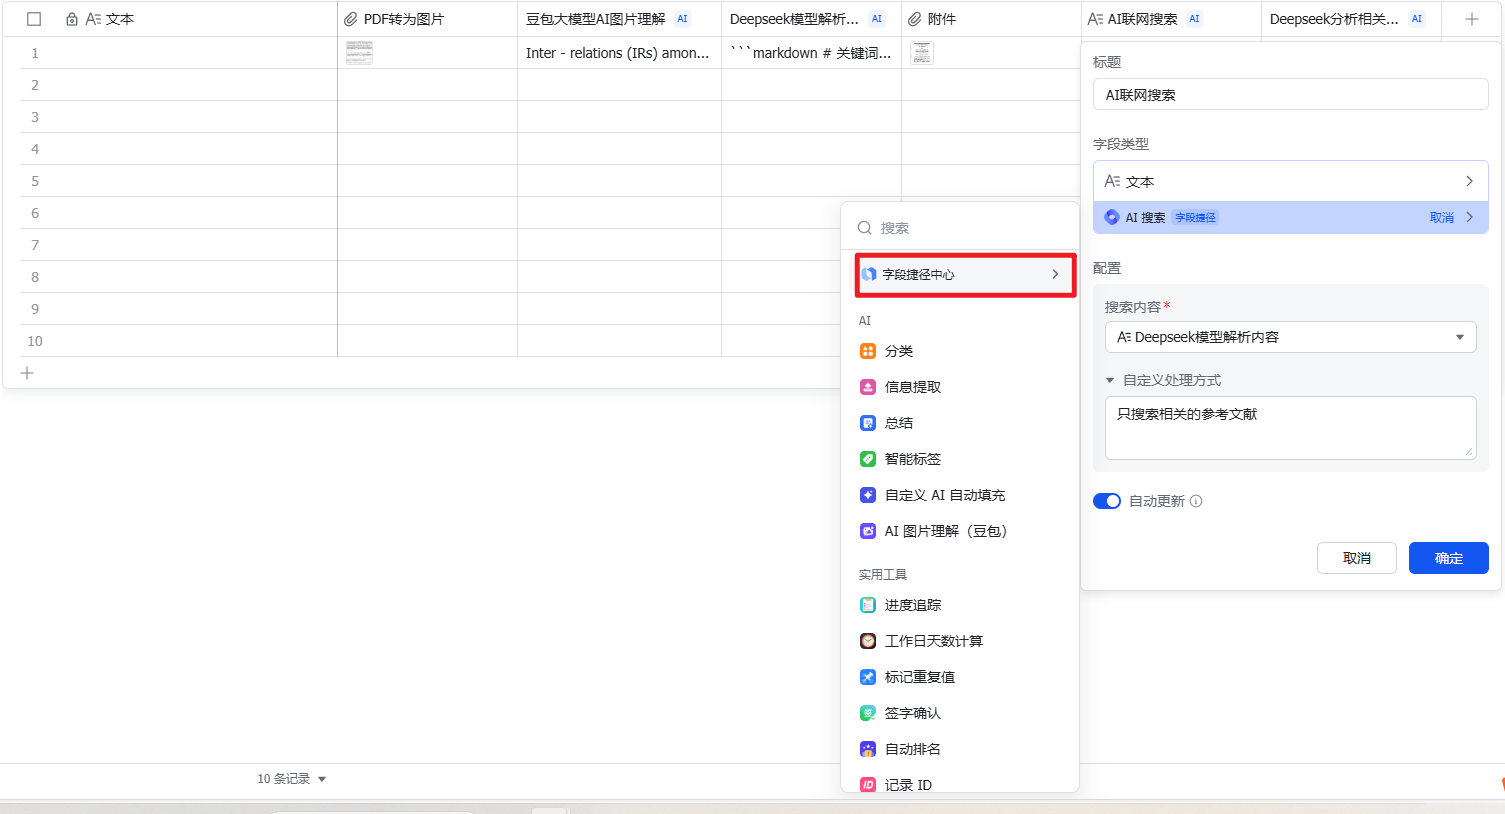Image resolution: width=1505 pixels, height=814 pixels.
Task: Select the 自动排名 ranking icon
Action: point(868,749)
